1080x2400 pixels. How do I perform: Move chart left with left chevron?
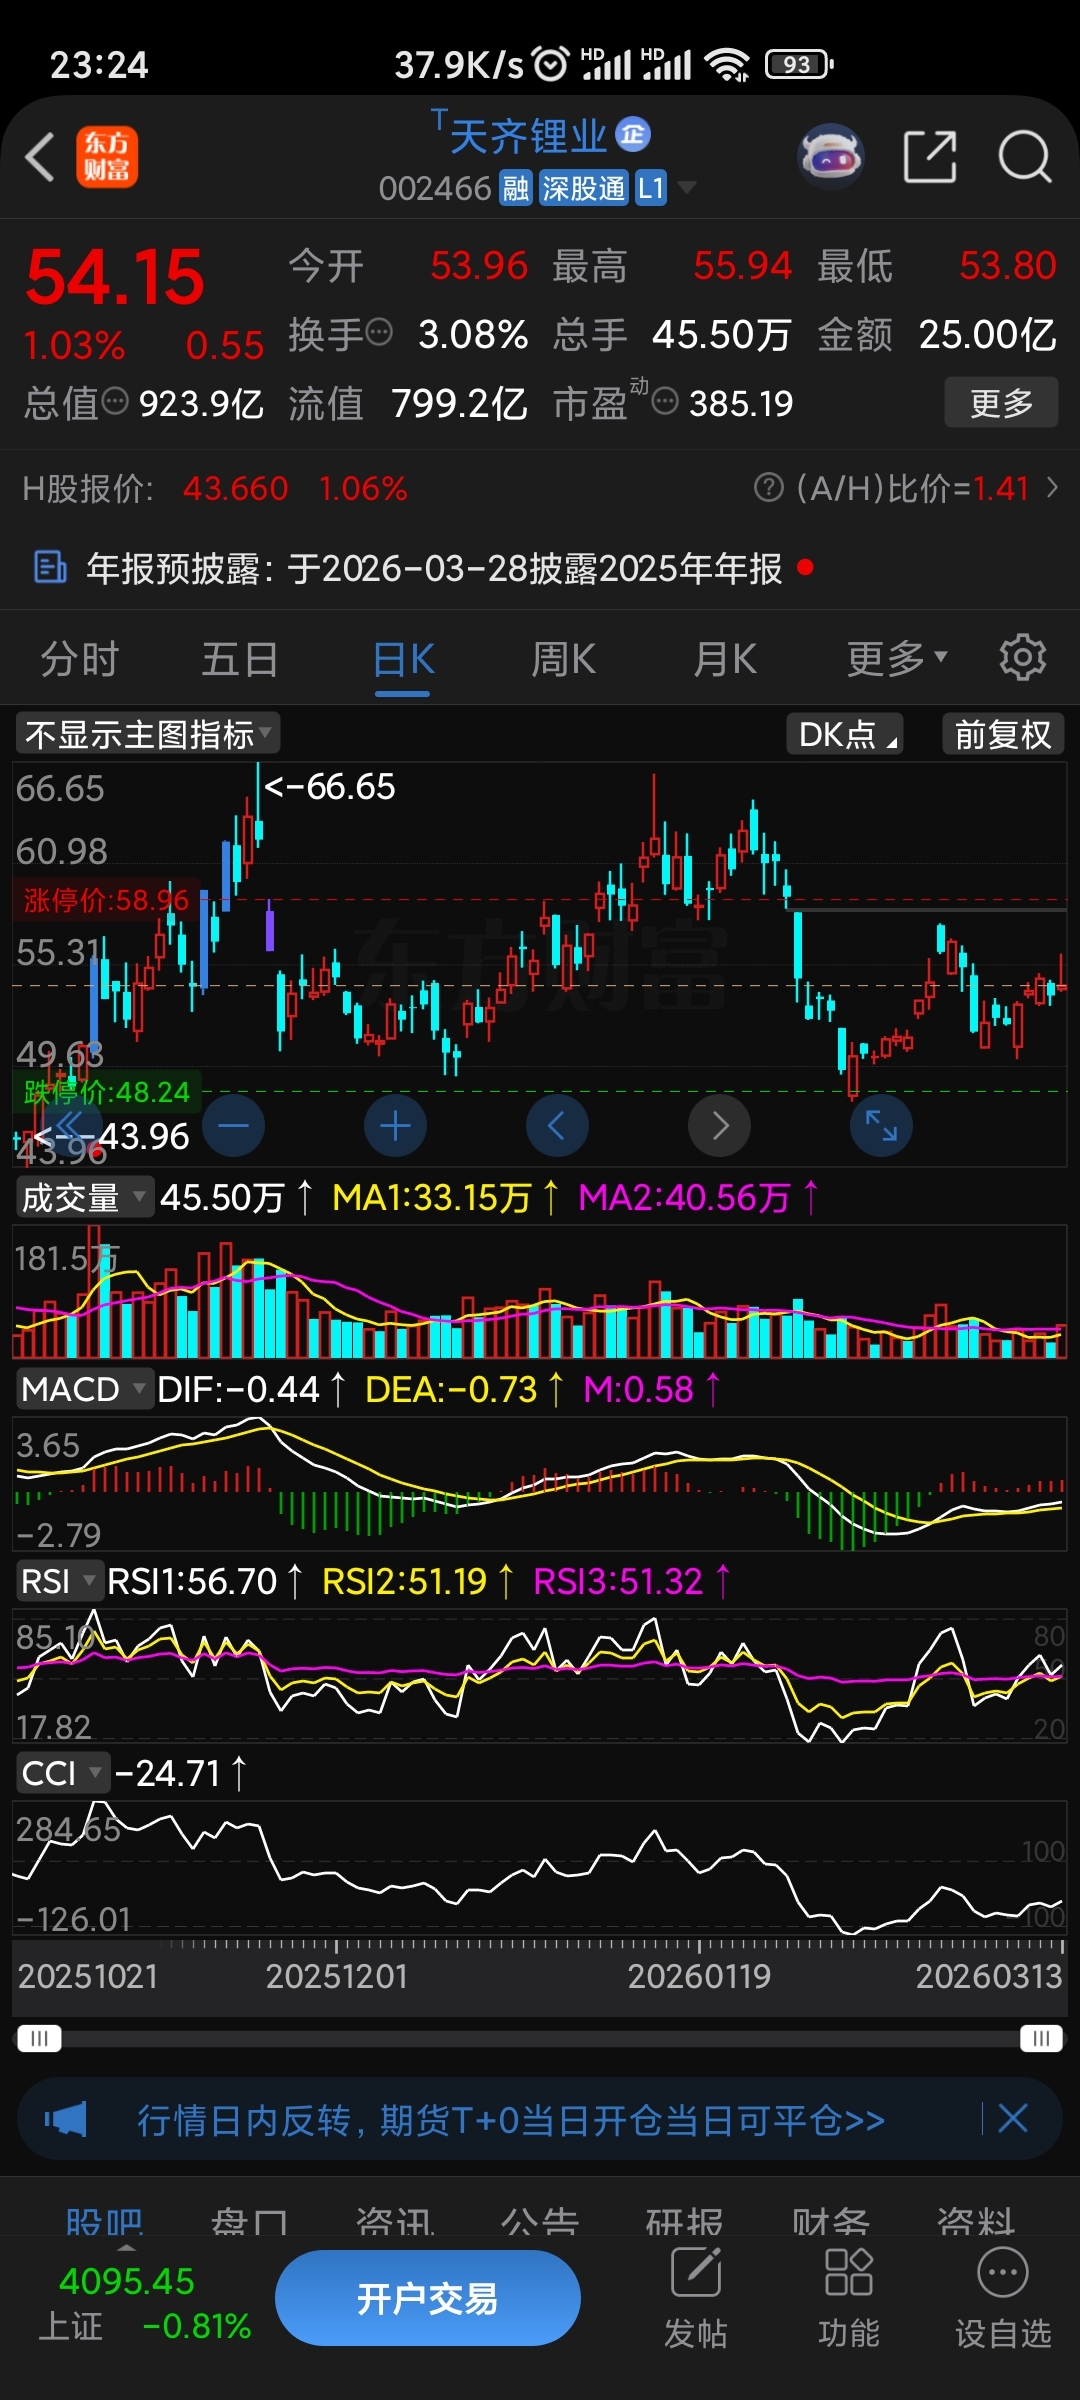click(557, 1126)
